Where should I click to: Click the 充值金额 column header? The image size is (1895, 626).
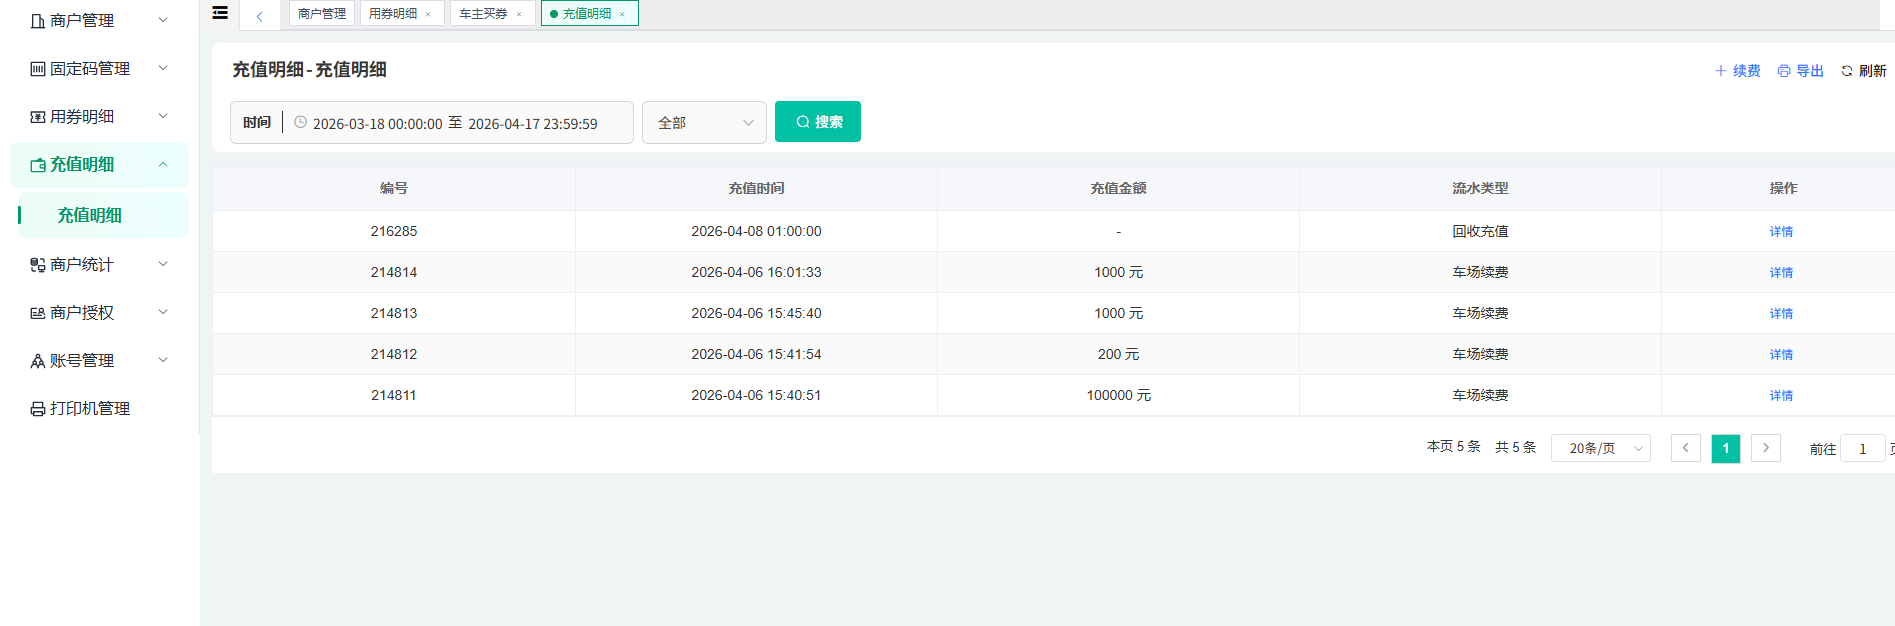coord(1118,188)
